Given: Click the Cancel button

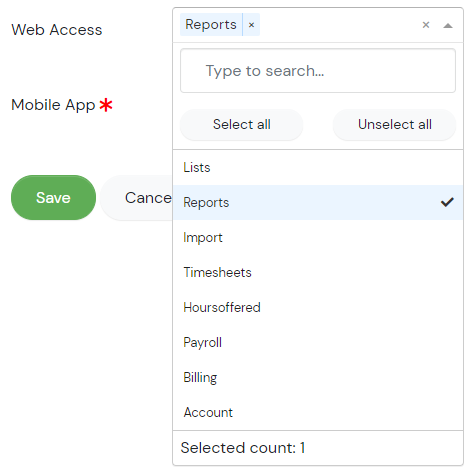Looking at the screenshot, I should 137,198.
